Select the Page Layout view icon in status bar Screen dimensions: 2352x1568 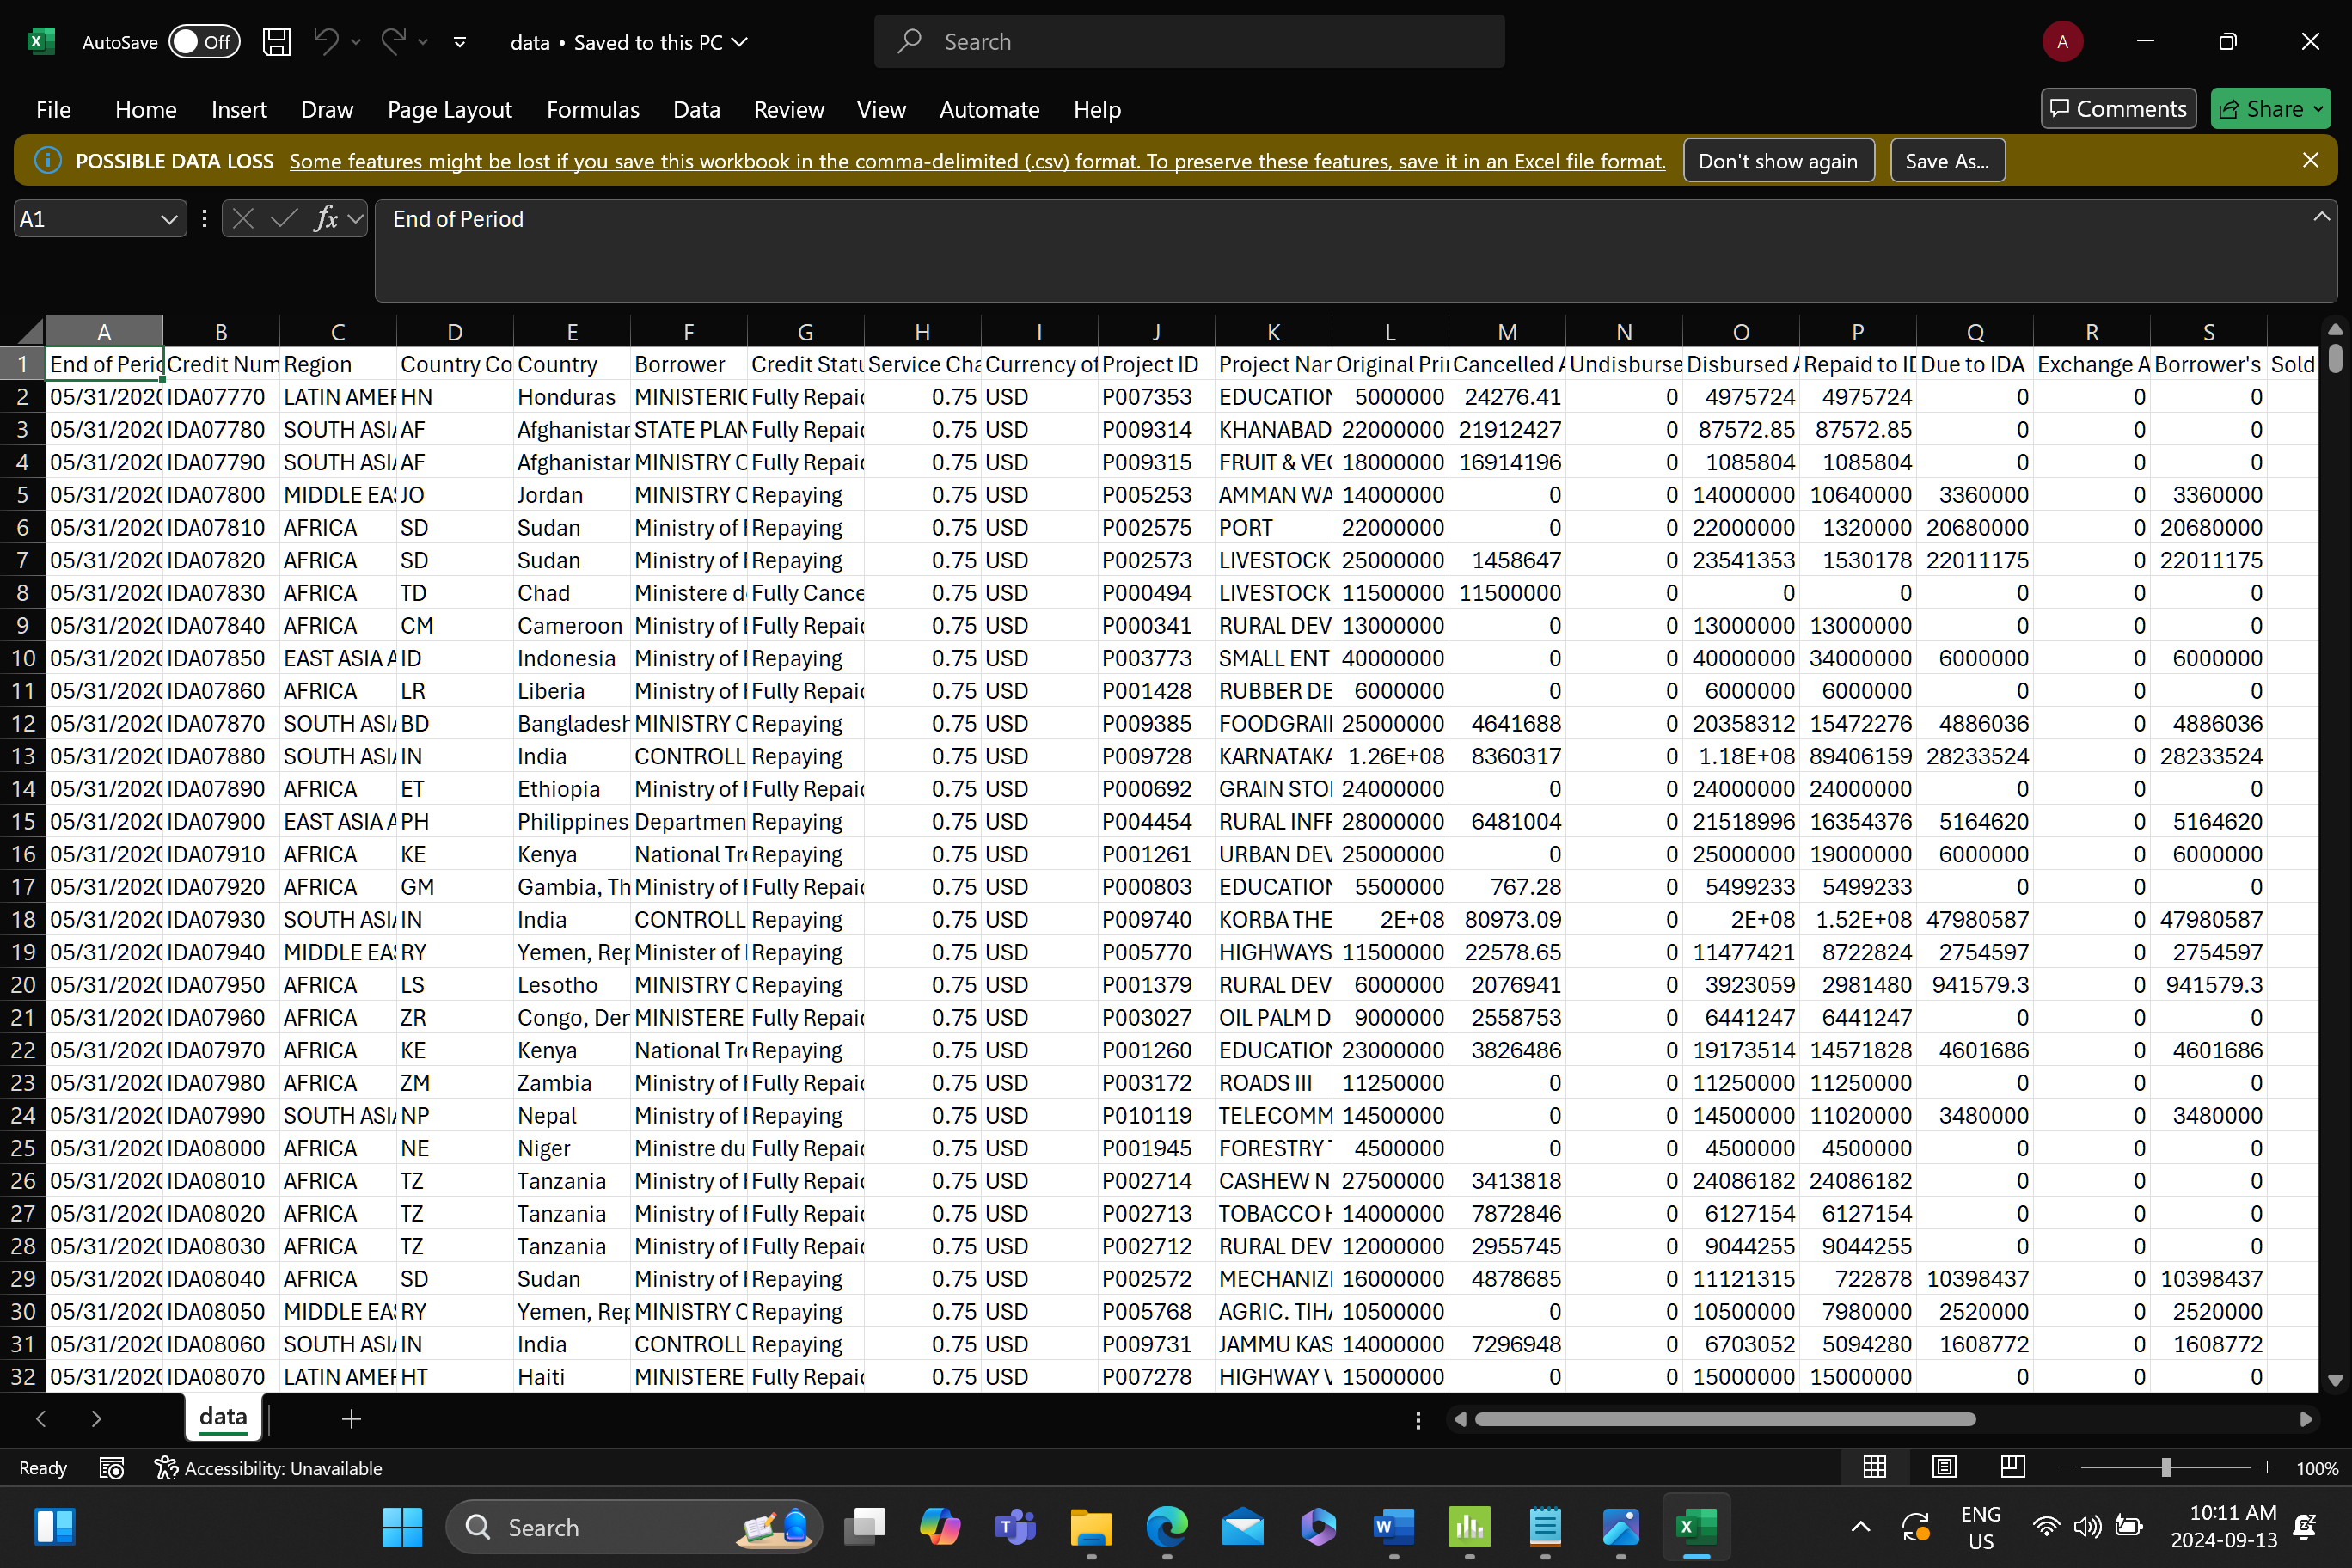coord(1943,1467)
